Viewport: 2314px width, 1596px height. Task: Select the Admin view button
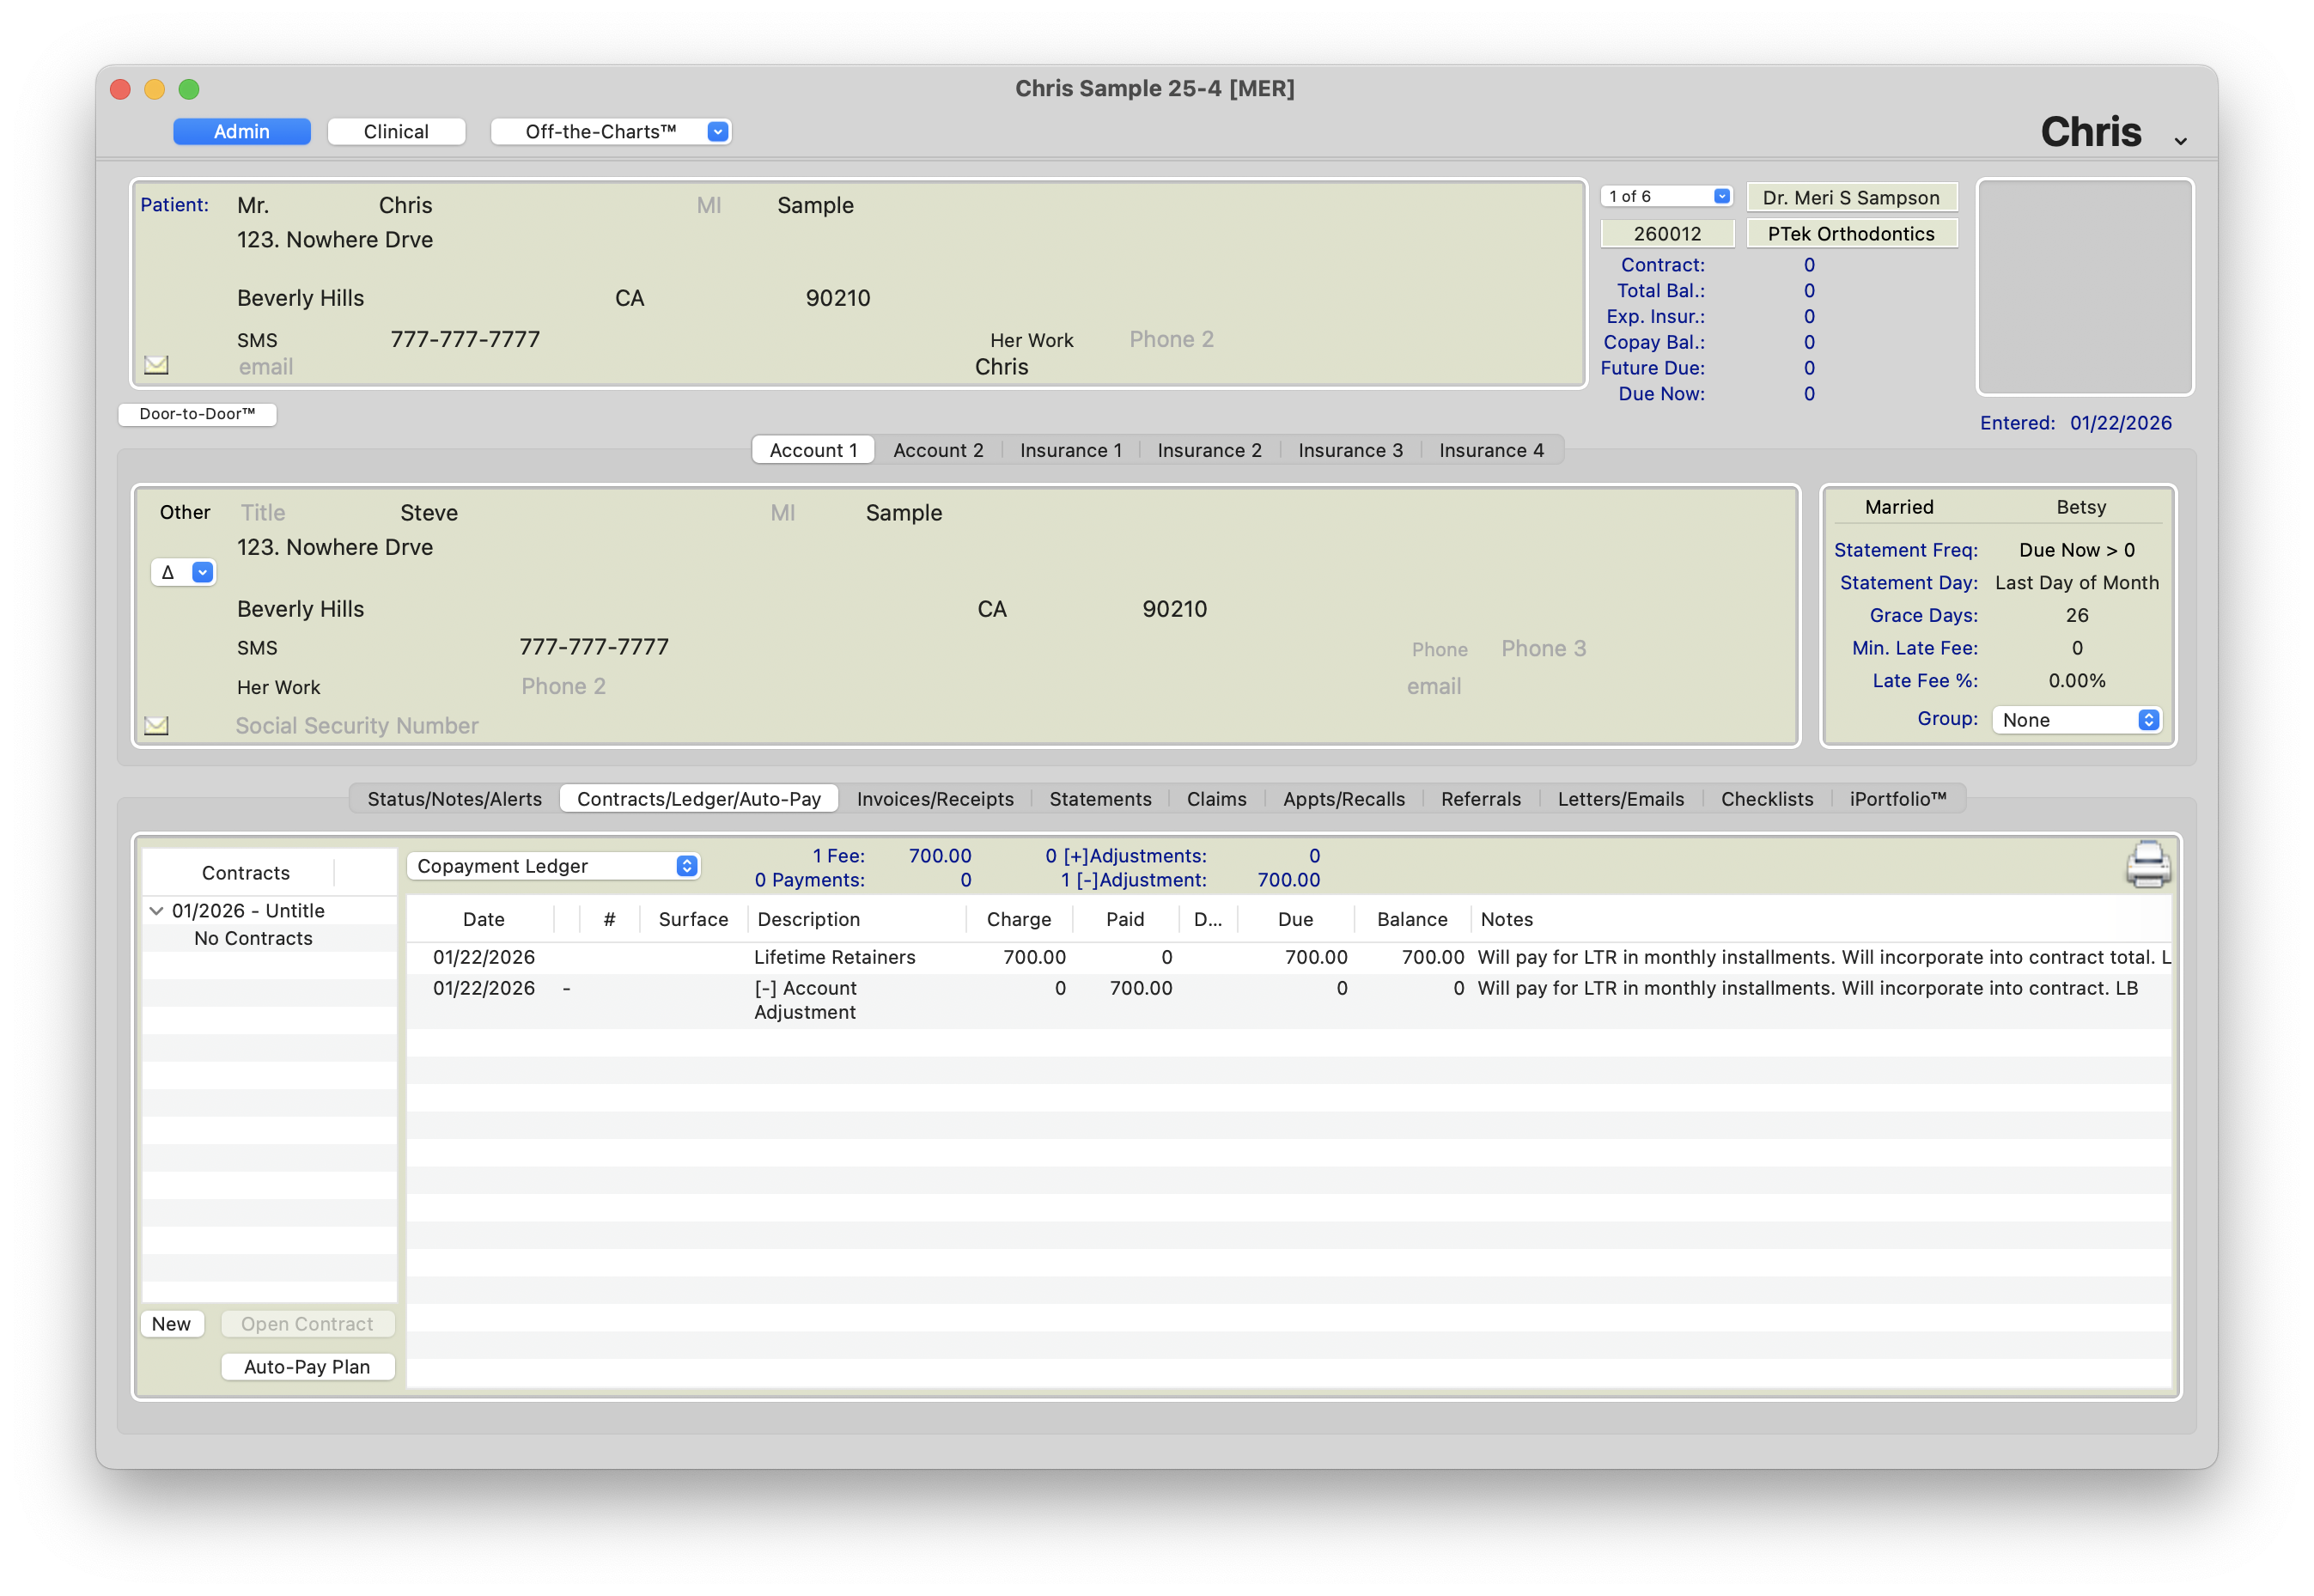(x=241, y=132)
